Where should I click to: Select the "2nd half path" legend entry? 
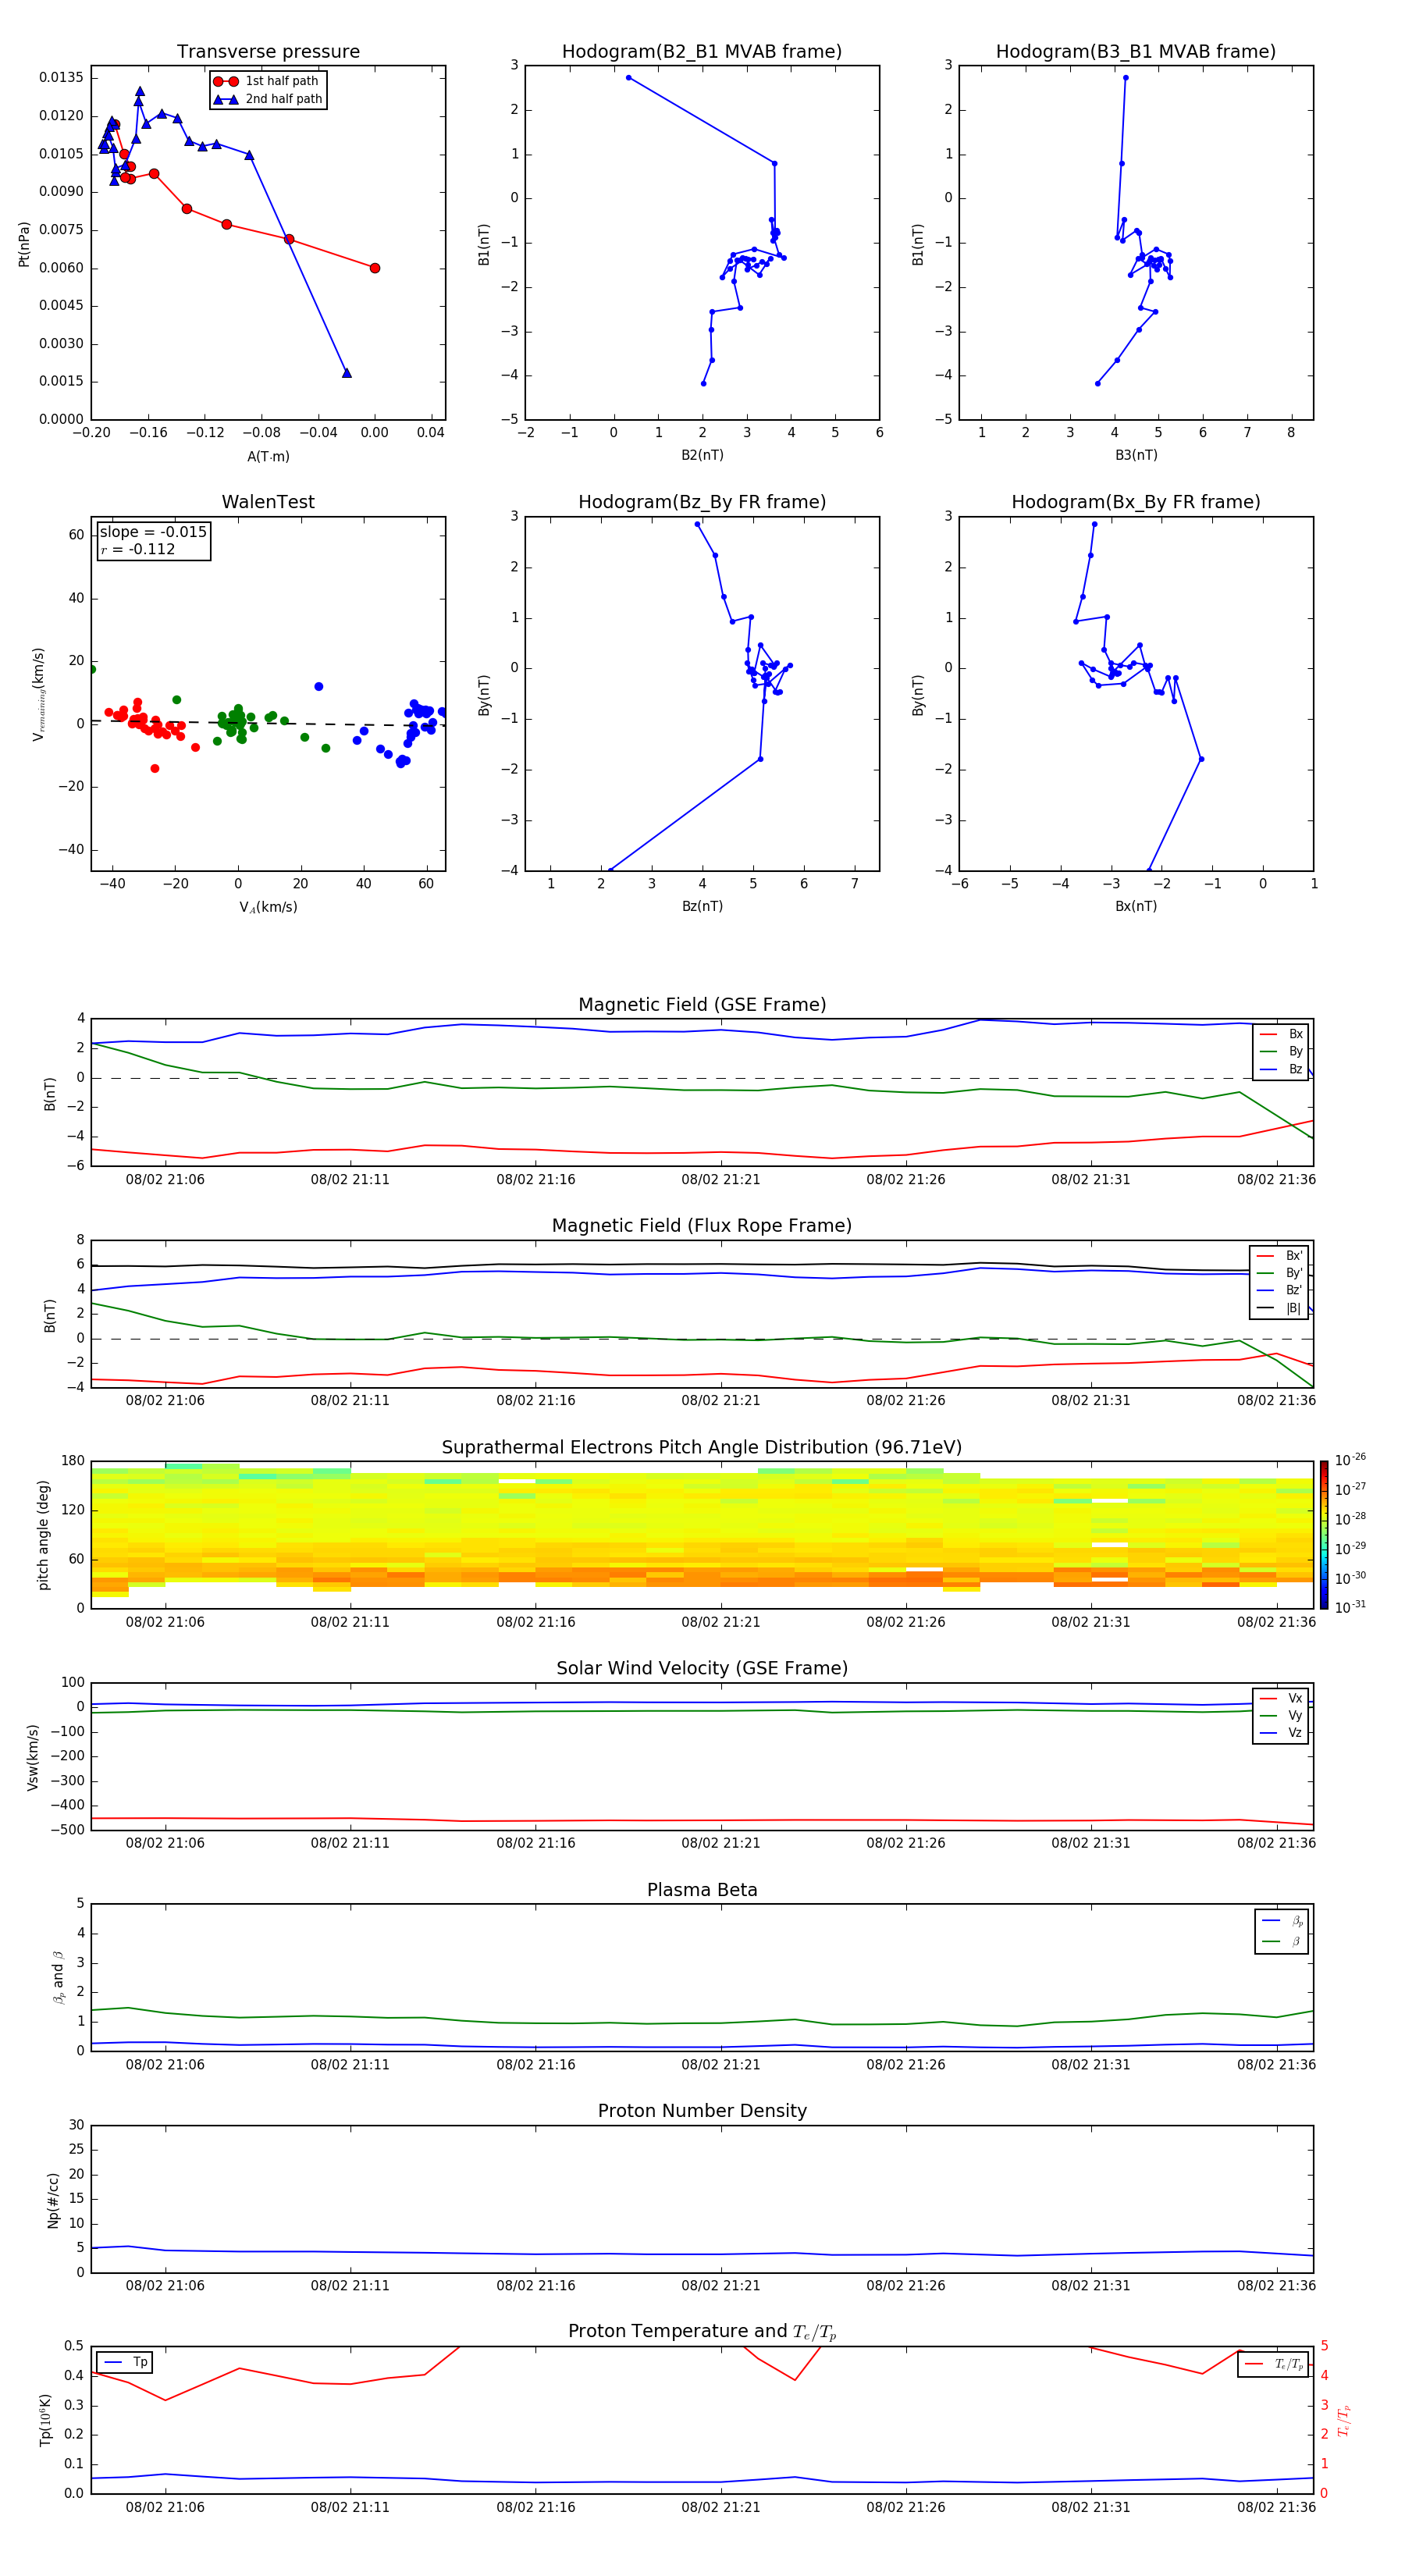pos(269,99)
